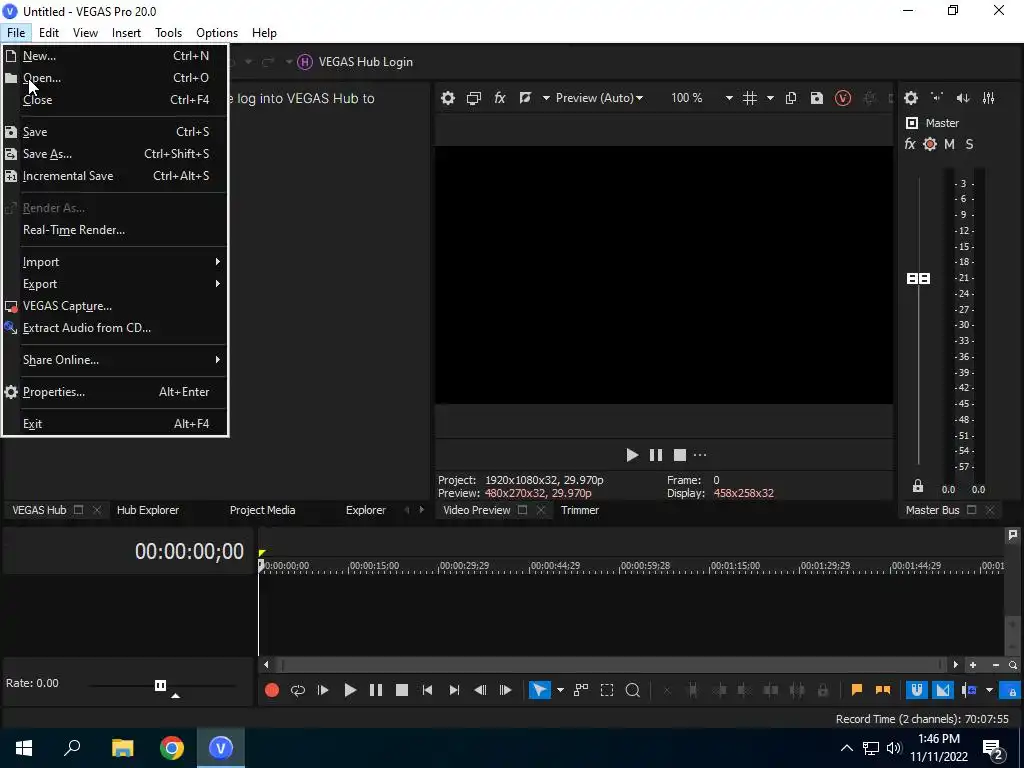Toggle overlays grid icon in preview
1024x768 pixels.
click(x=750, y=98)
